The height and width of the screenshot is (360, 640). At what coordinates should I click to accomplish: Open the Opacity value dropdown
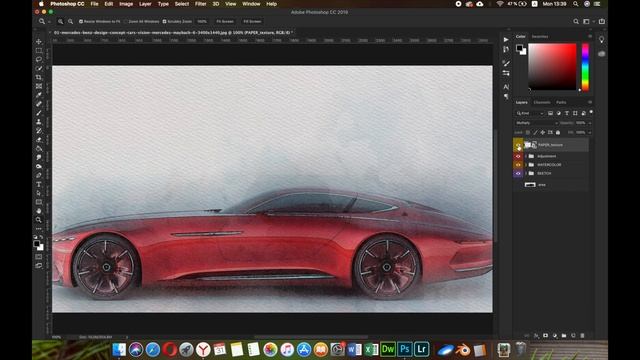590,123
